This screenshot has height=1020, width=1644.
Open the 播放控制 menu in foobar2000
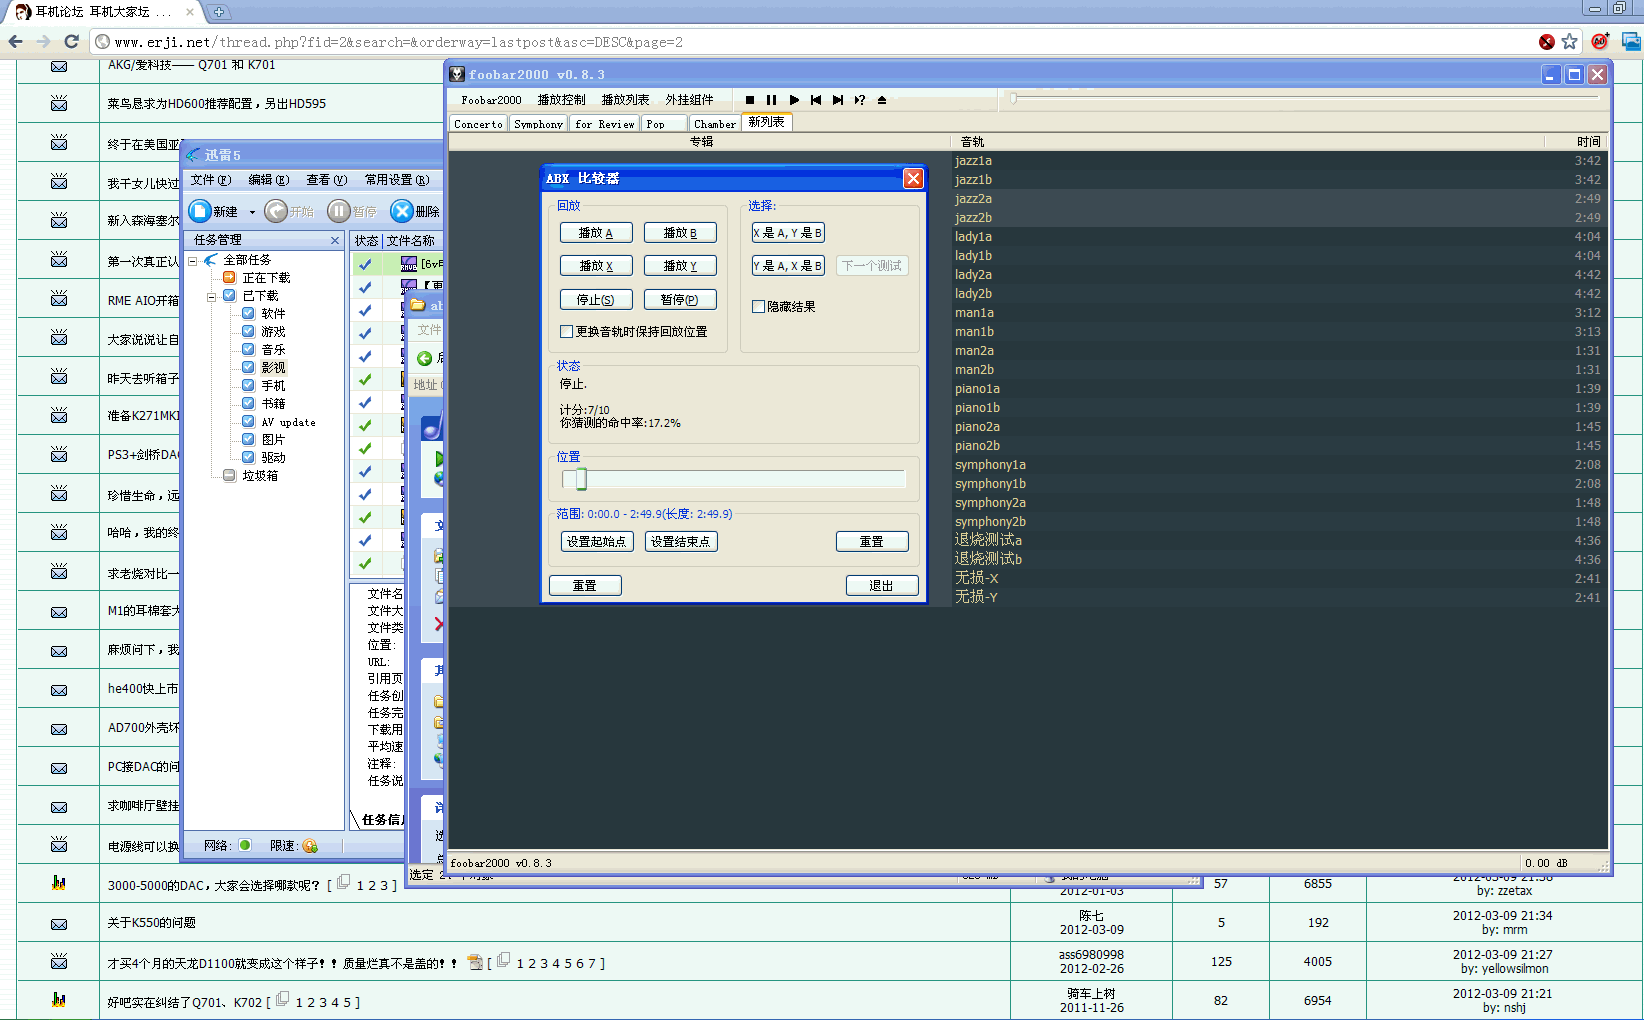(x=561, y=100)
